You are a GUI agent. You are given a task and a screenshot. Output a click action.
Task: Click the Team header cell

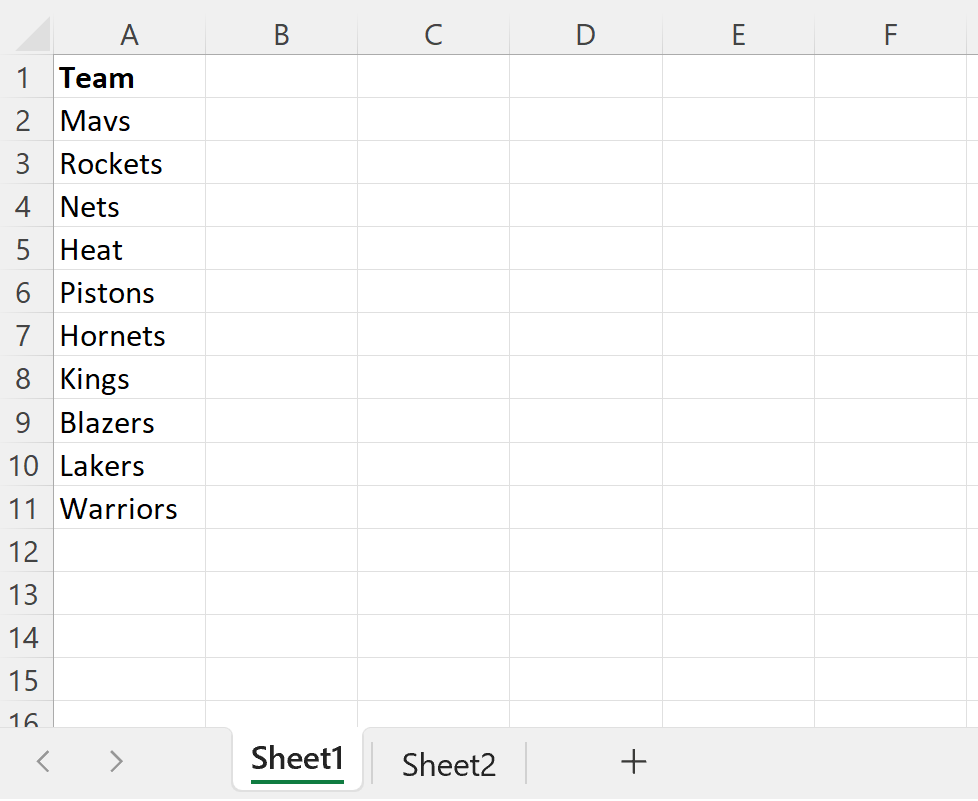(129, 77)
